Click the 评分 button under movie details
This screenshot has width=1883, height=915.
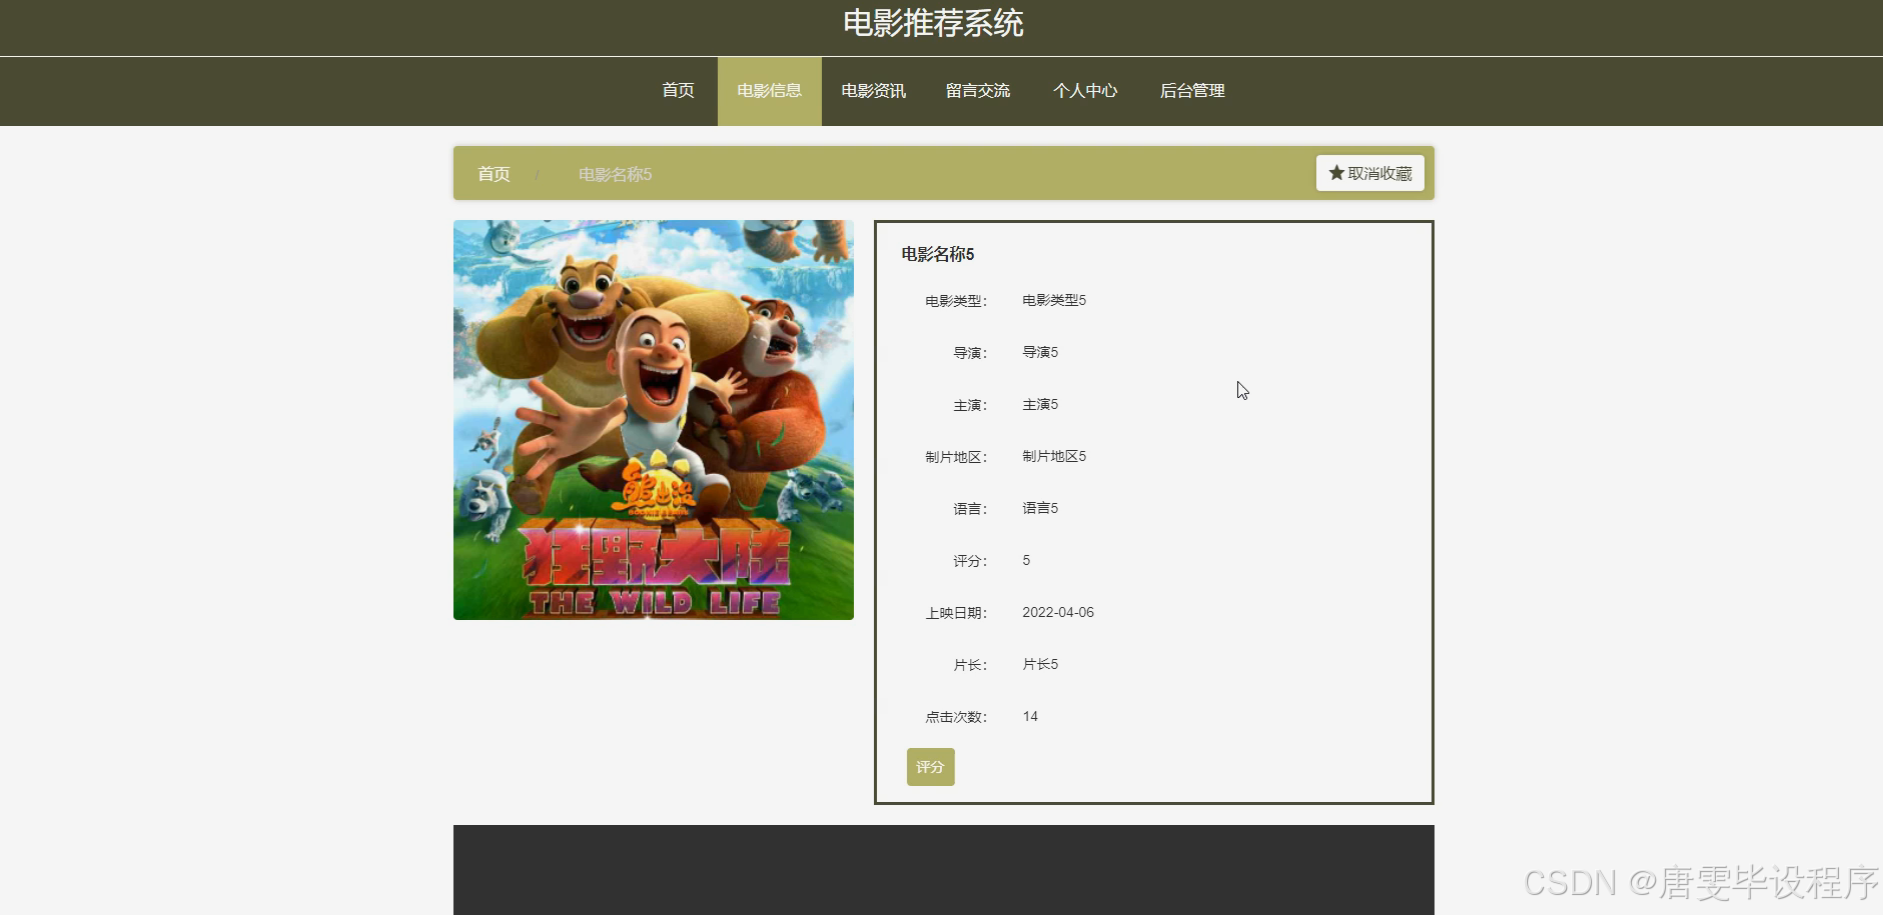930,767
